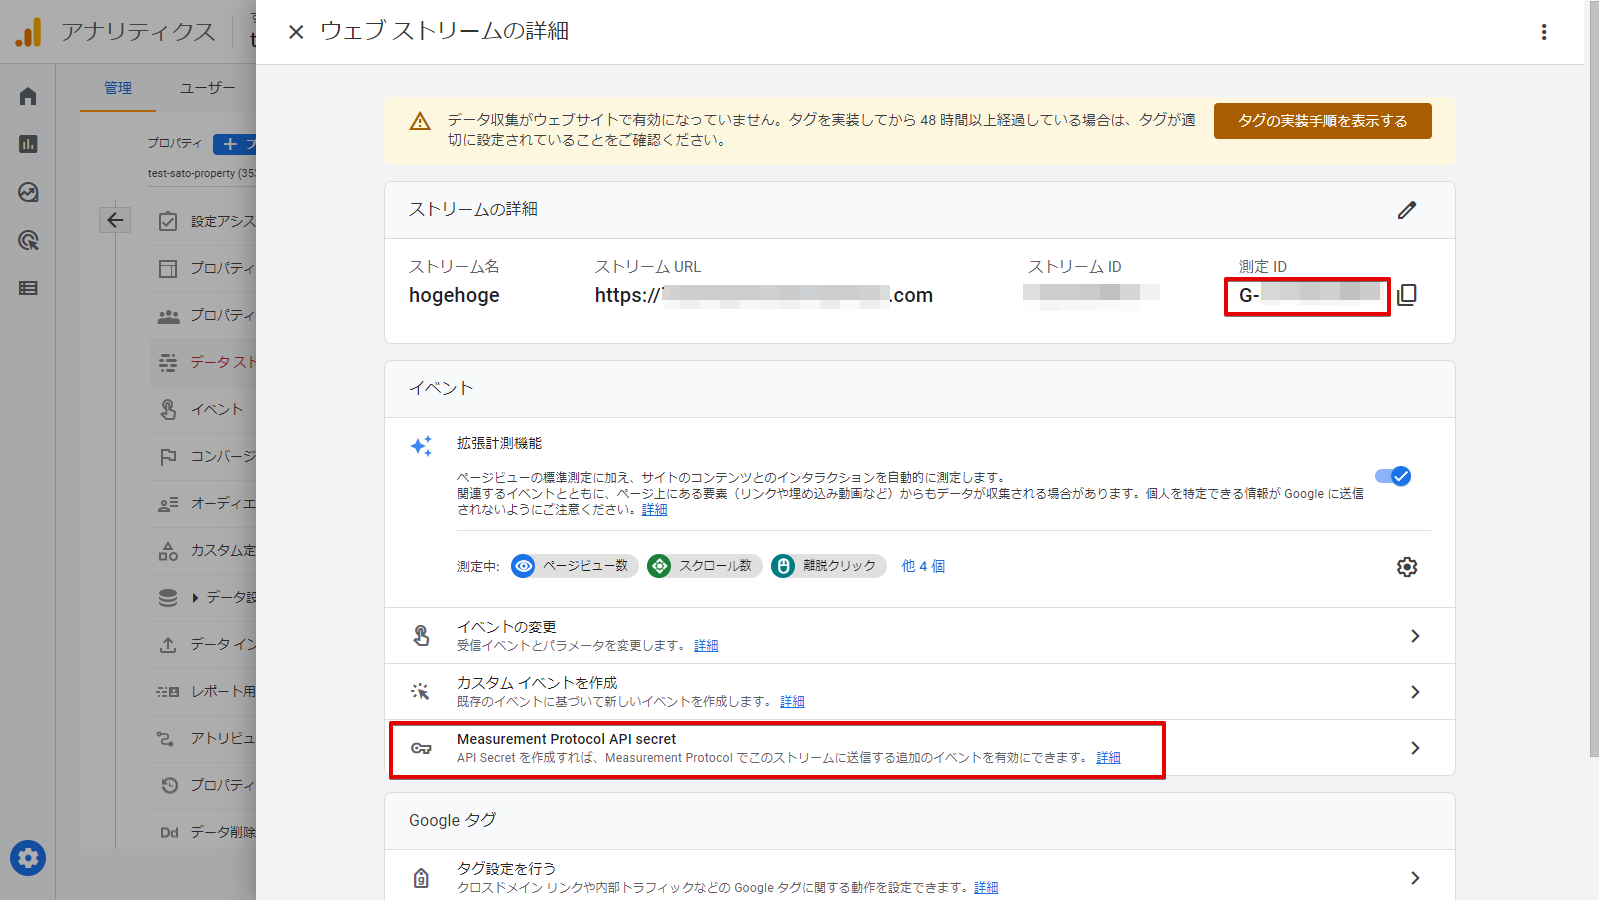Click the Analytics logo icon

(x=28, y=32)
